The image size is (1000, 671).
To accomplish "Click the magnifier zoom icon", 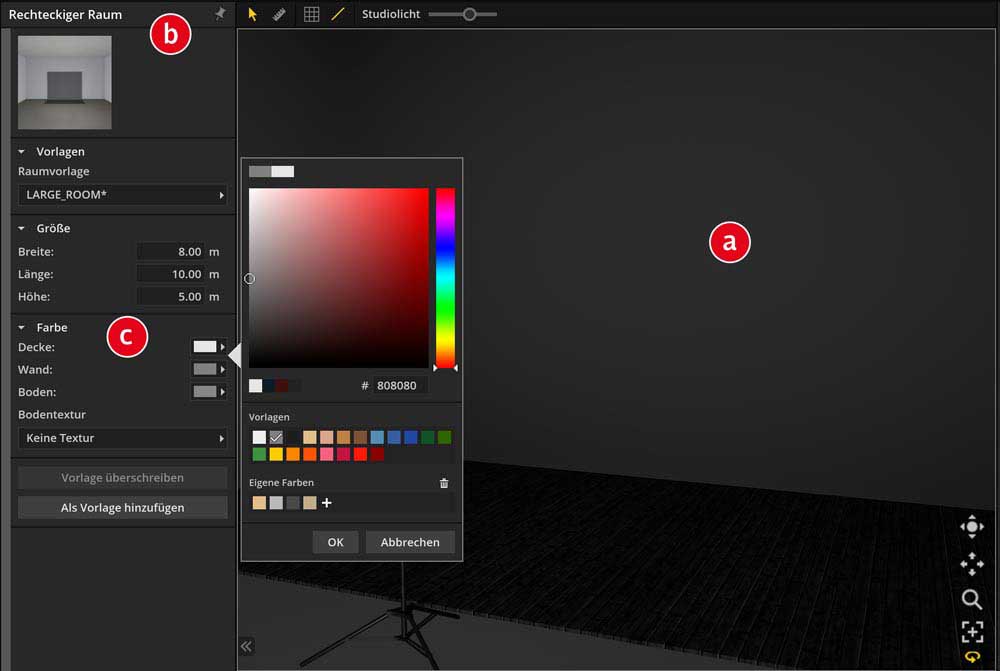I will [x=971, y=599].
